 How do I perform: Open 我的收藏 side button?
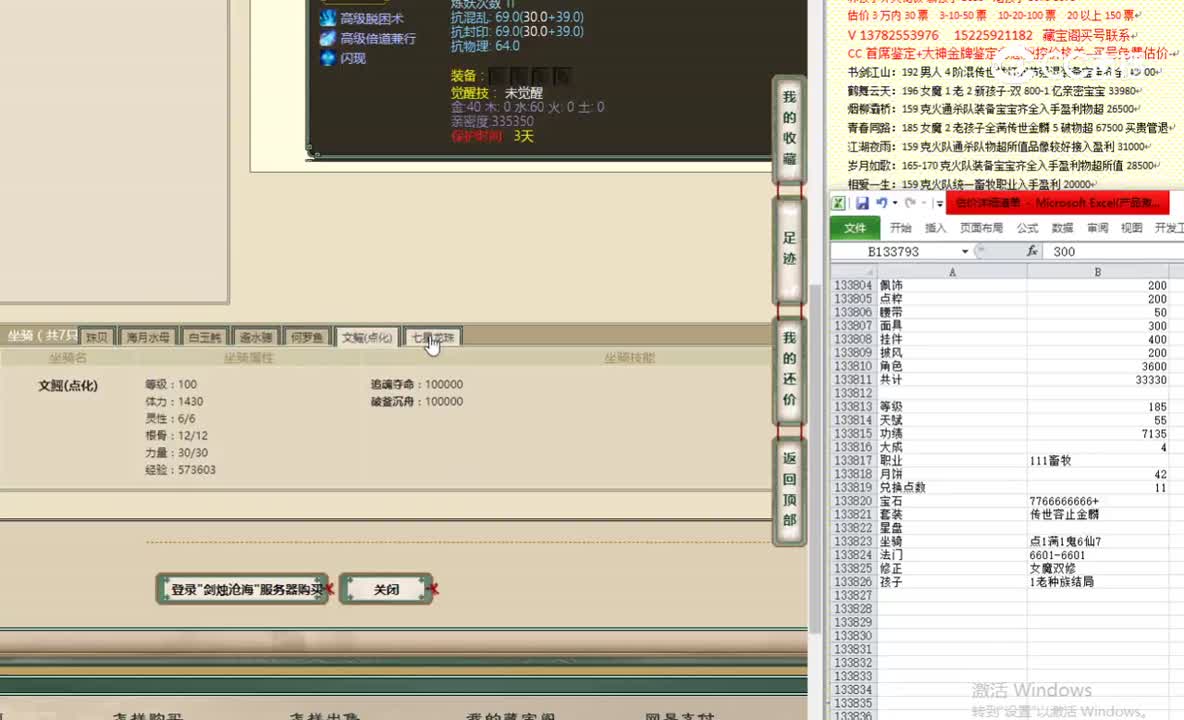[789, 128]
